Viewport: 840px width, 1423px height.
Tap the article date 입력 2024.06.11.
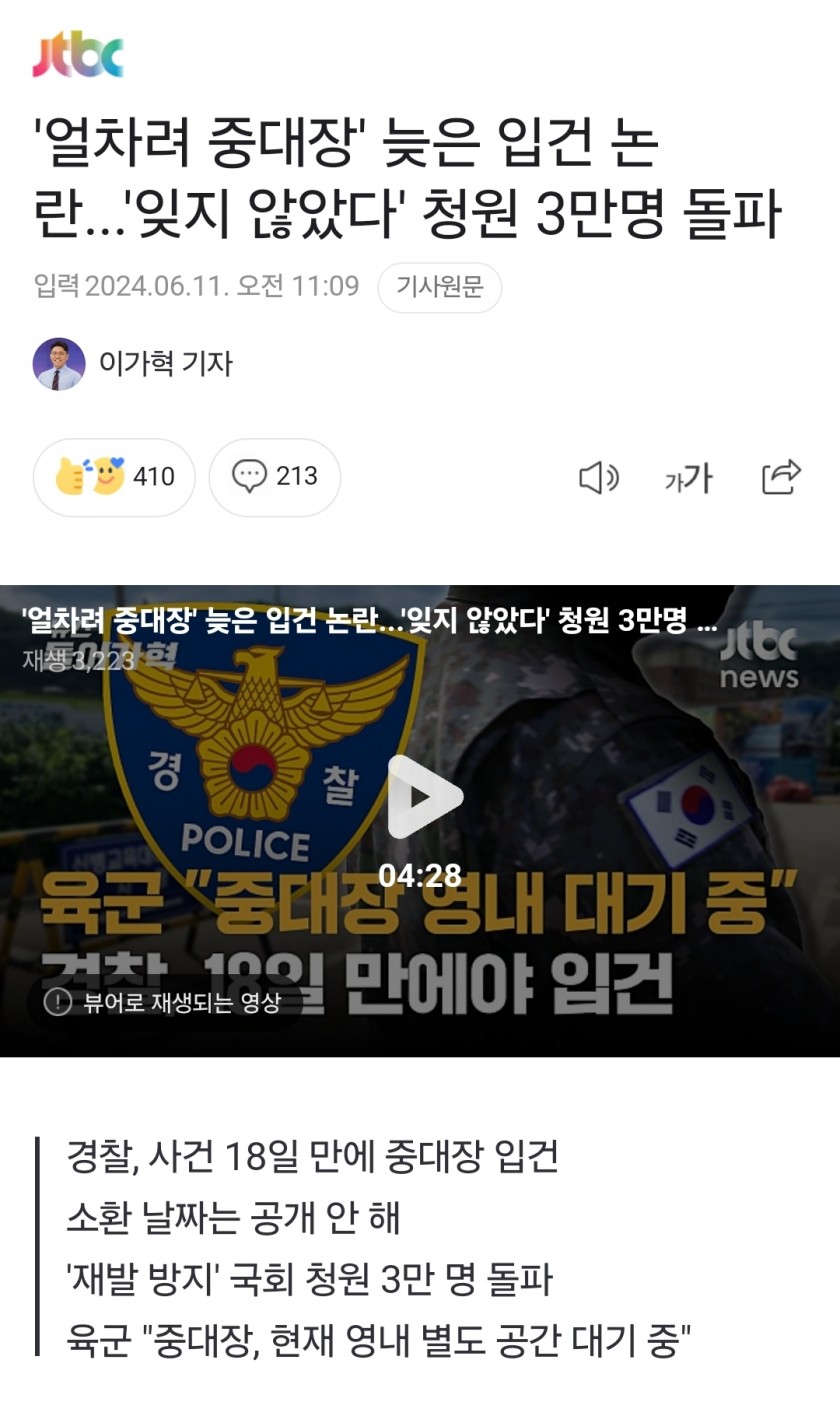point(196,286)
